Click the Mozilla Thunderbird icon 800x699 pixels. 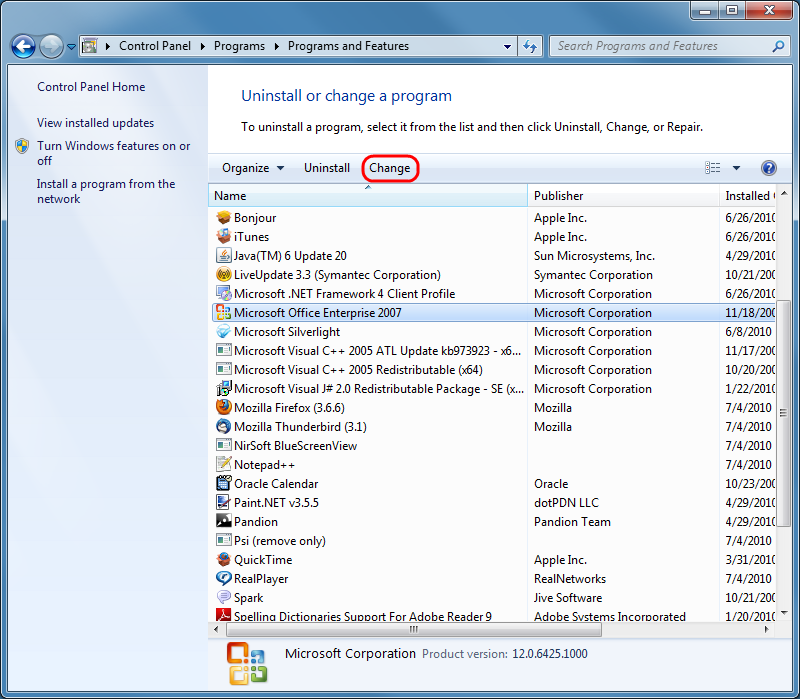(223, 427)
